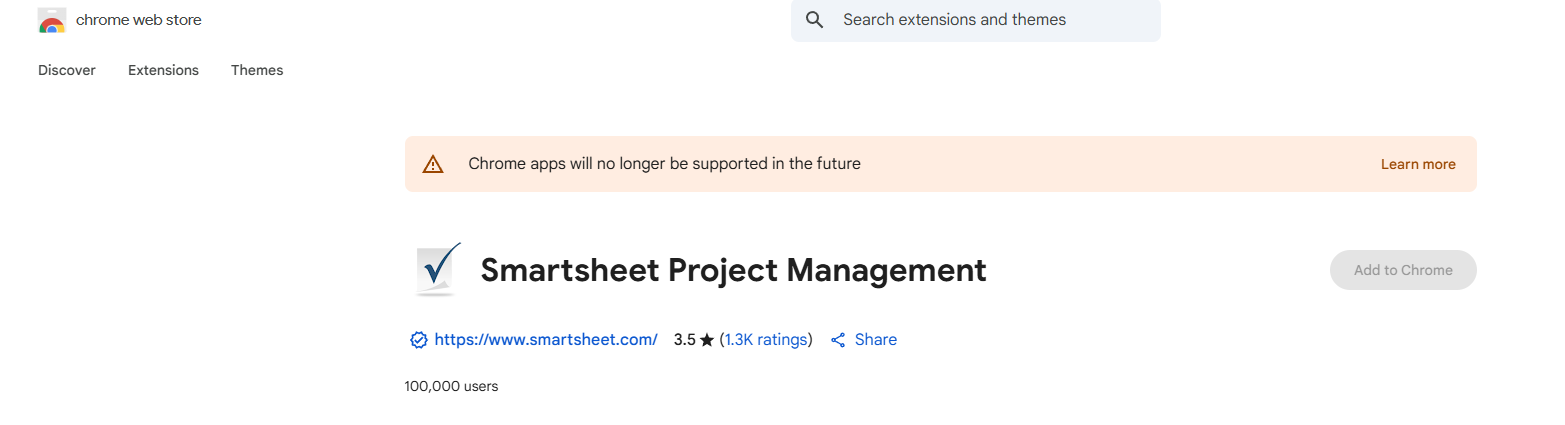Click the blue verified badge icon

(419, 340)
